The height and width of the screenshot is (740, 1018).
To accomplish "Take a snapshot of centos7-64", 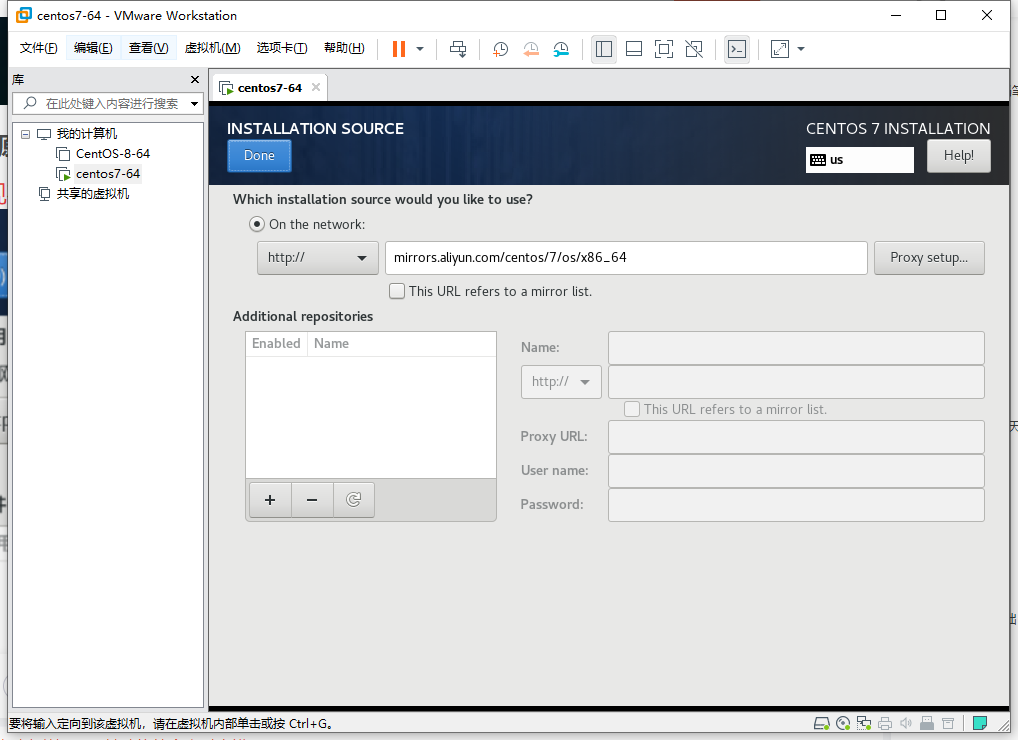I will (x=500, y=48).
